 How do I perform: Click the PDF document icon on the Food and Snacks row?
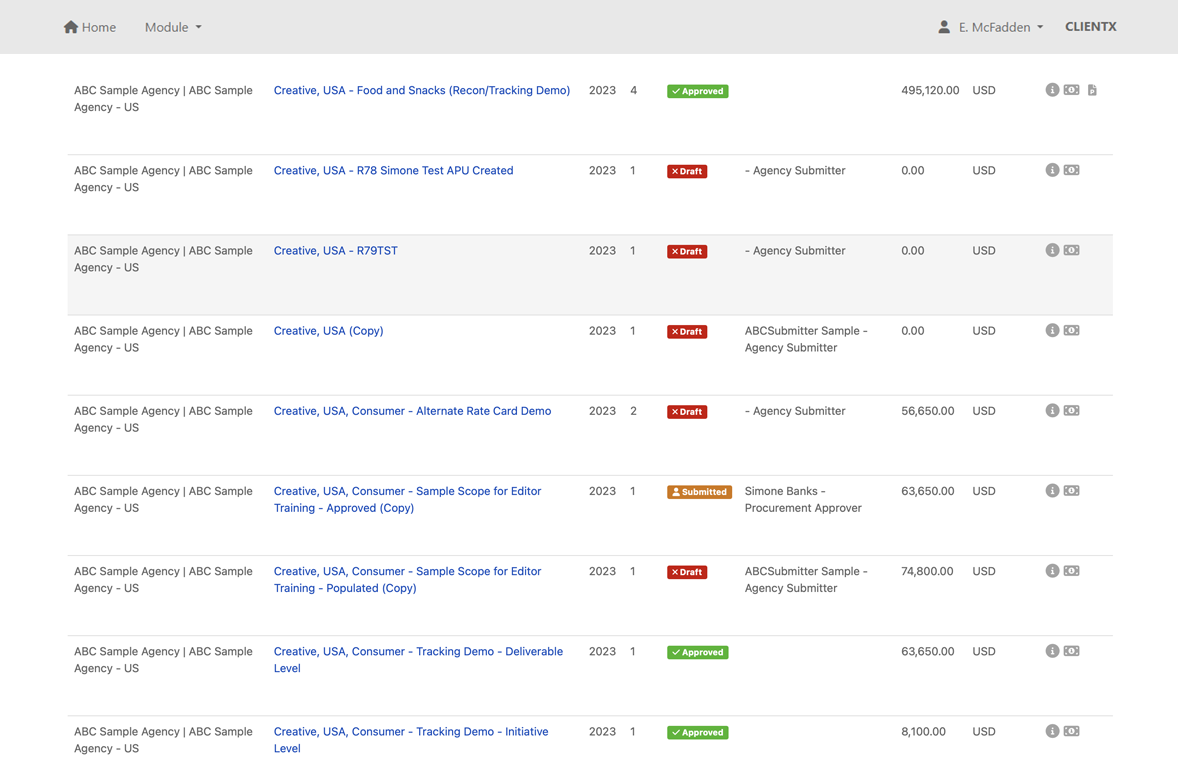1091,90
